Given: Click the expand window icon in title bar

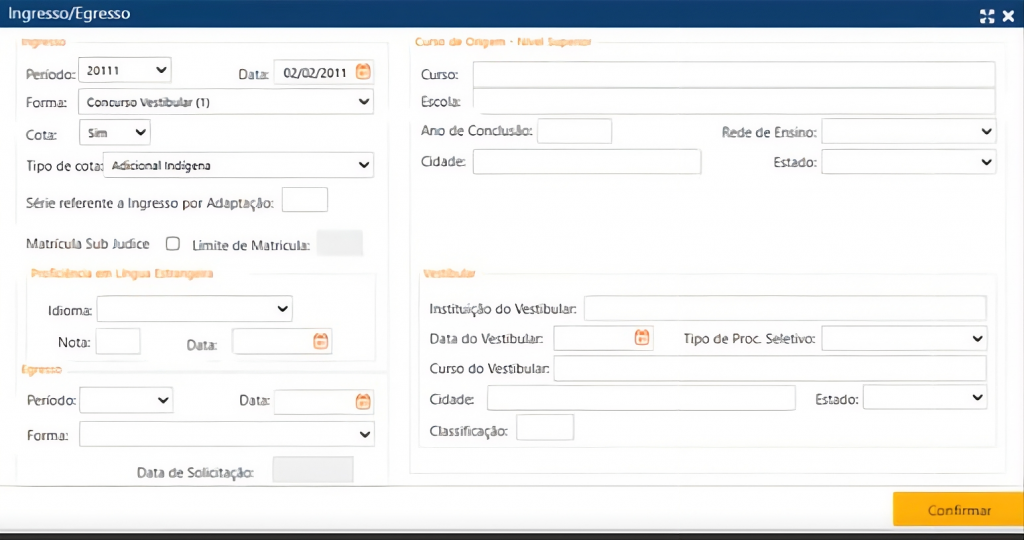Looking at the screenshot, I should pos(987,15).
